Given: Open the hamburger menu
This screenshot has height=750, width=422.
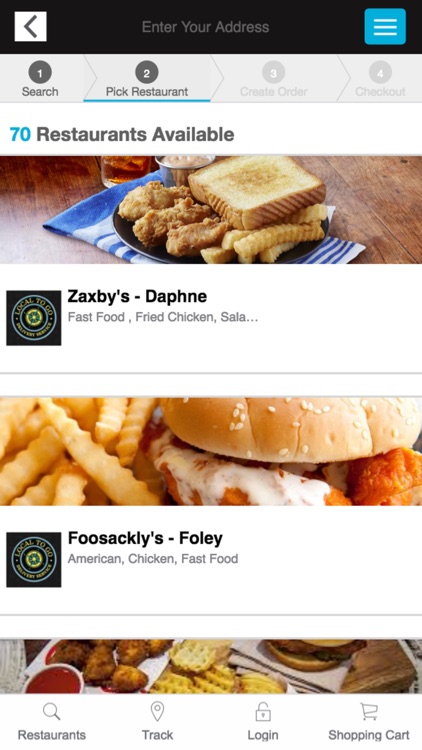Looking at the screenshot, I should tap(385, 27).
